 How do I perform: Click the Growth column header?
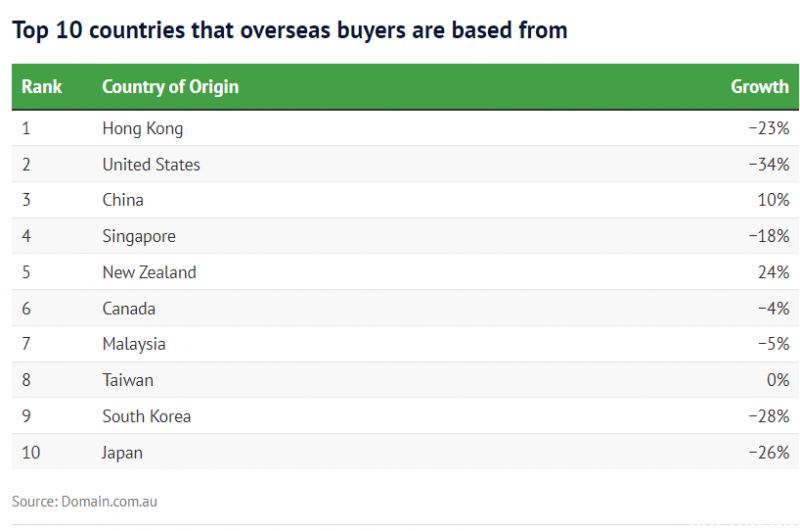(760, 87)
